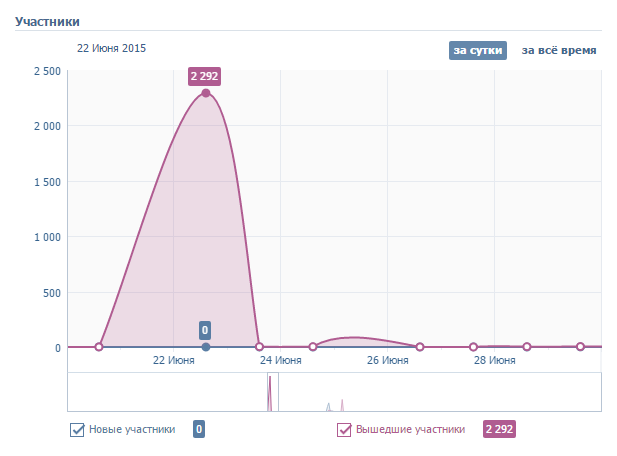The width and height of the screenshot is (617, 456).
Task: Uncheck the "Вышедшие участники" checkbox
Action: [x=344, y=430]
